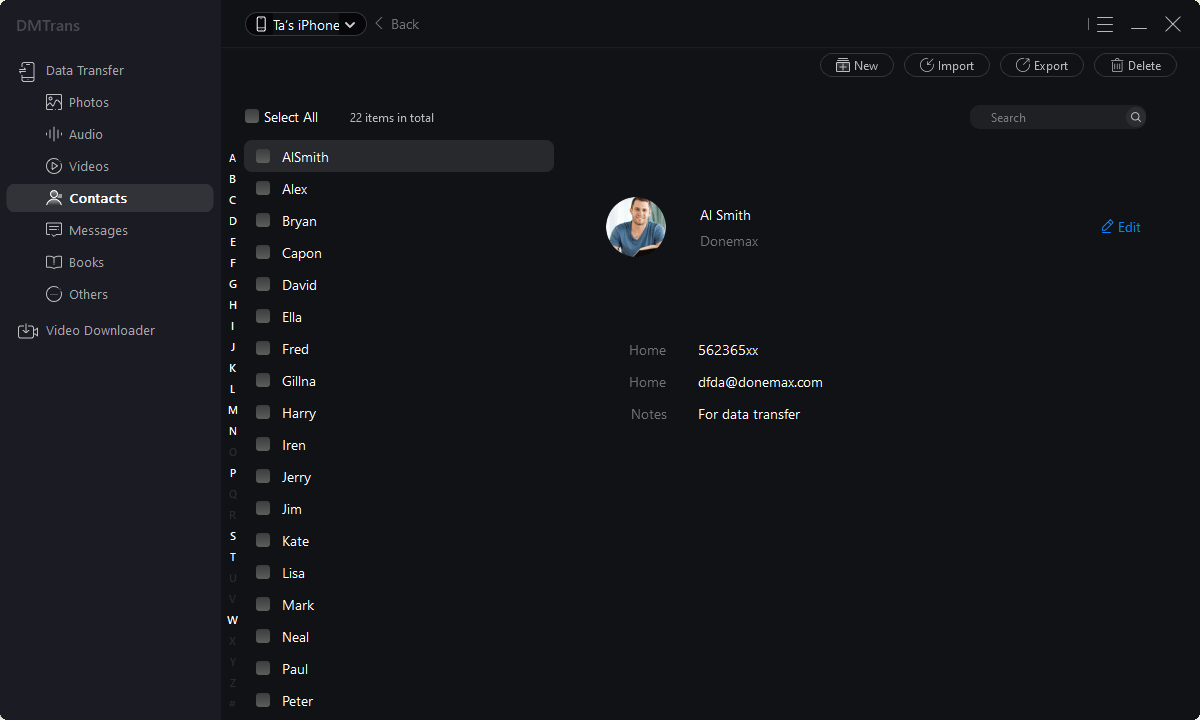Image resolution: width=1200 pixels, height=720 pixels.
Task: Open the Ta's iPhone device dropdown
Action: point(306,25)
